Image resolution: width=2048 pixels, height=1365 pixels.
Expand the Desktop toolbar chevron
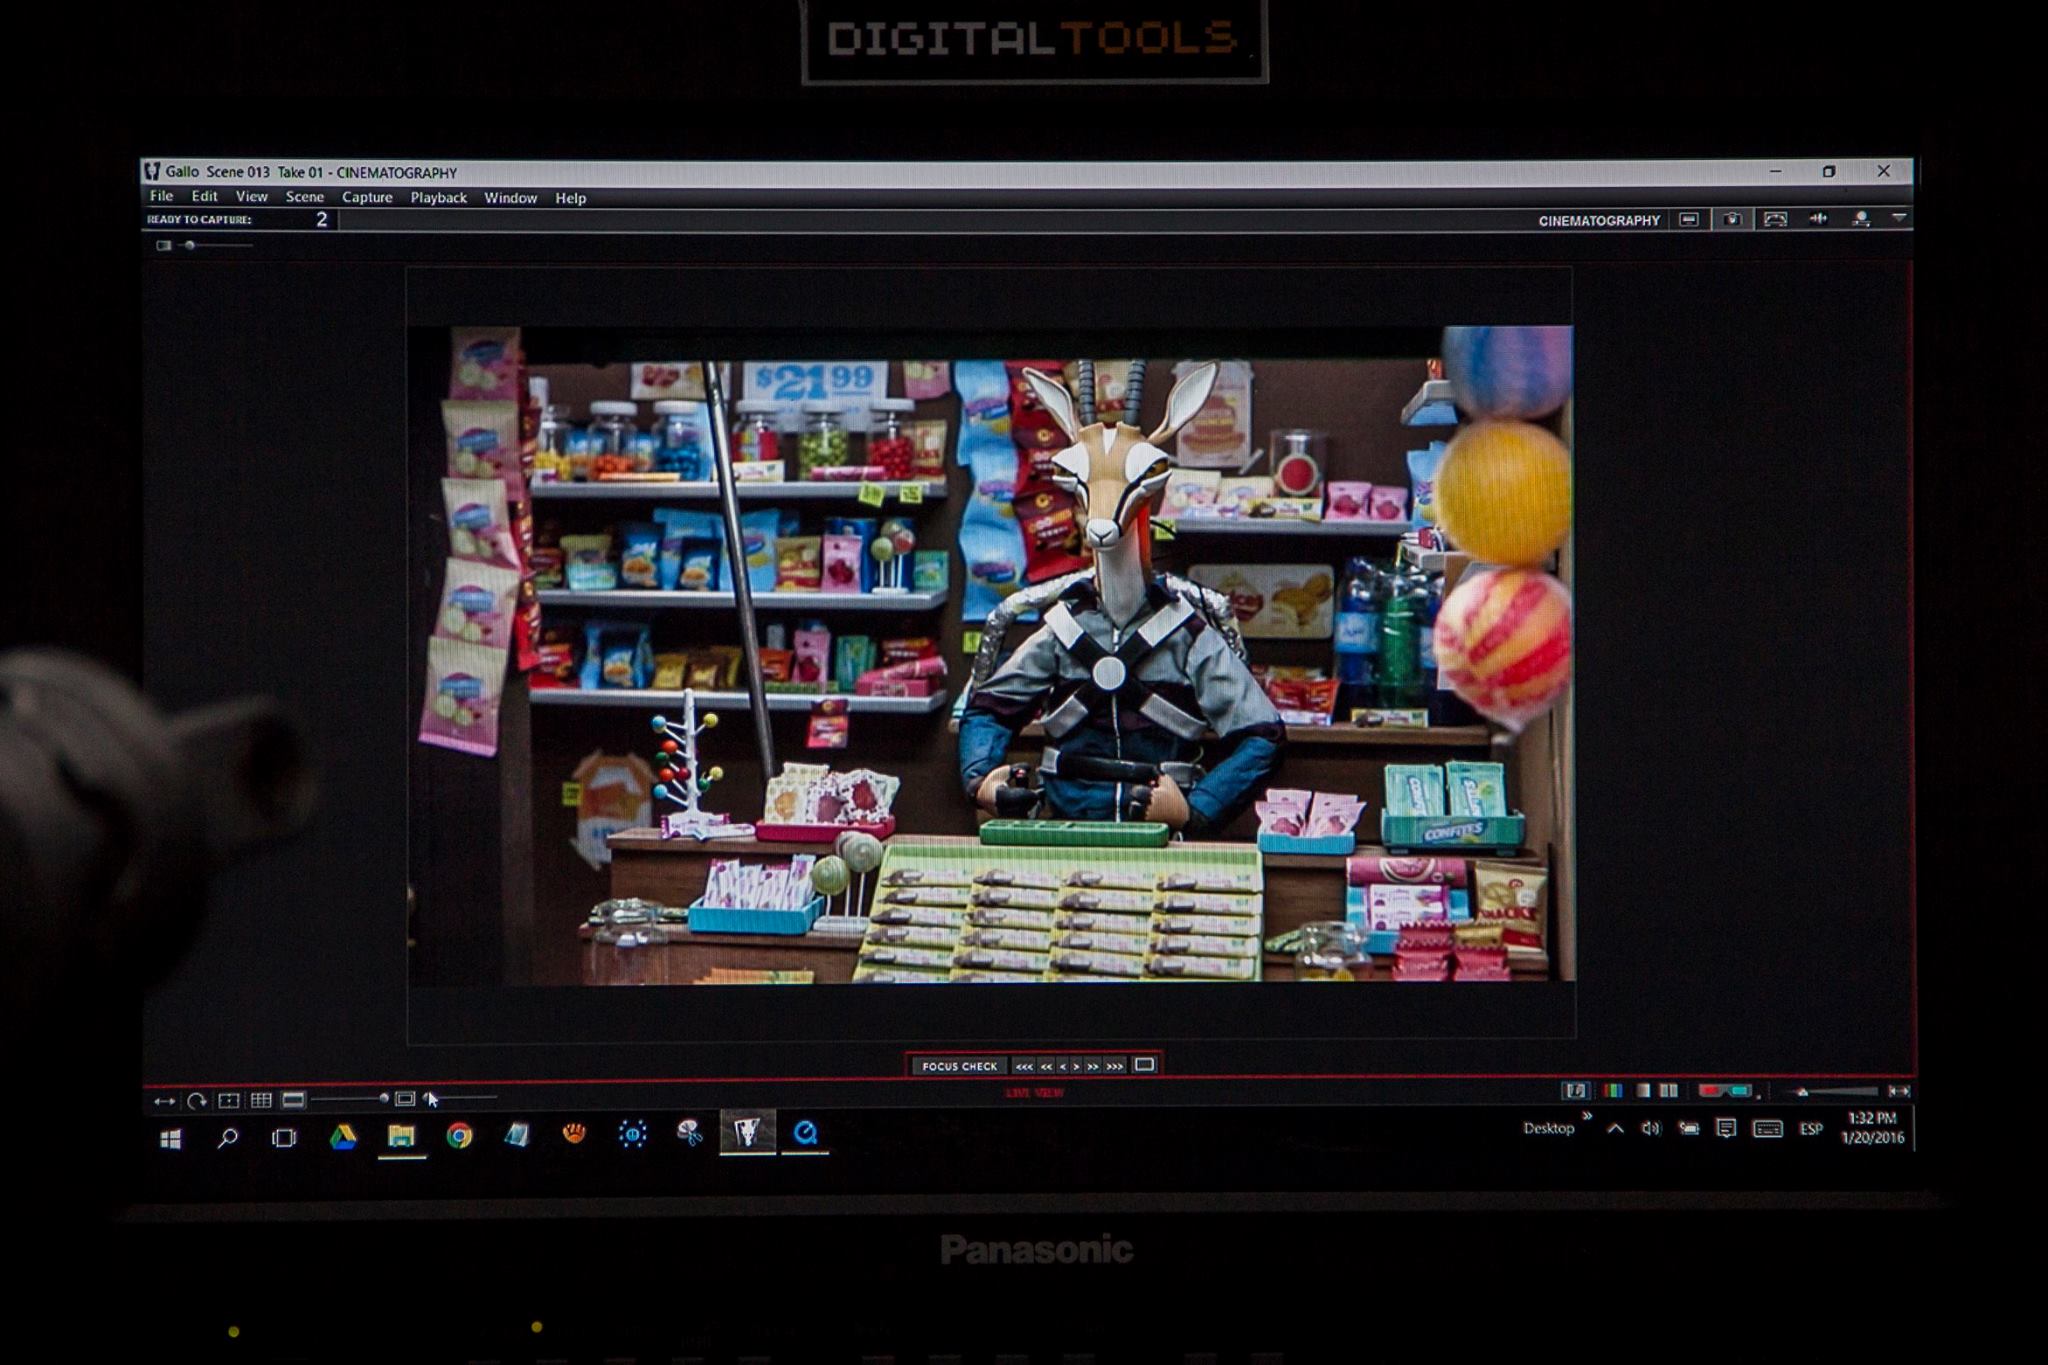(1587, 1116)
